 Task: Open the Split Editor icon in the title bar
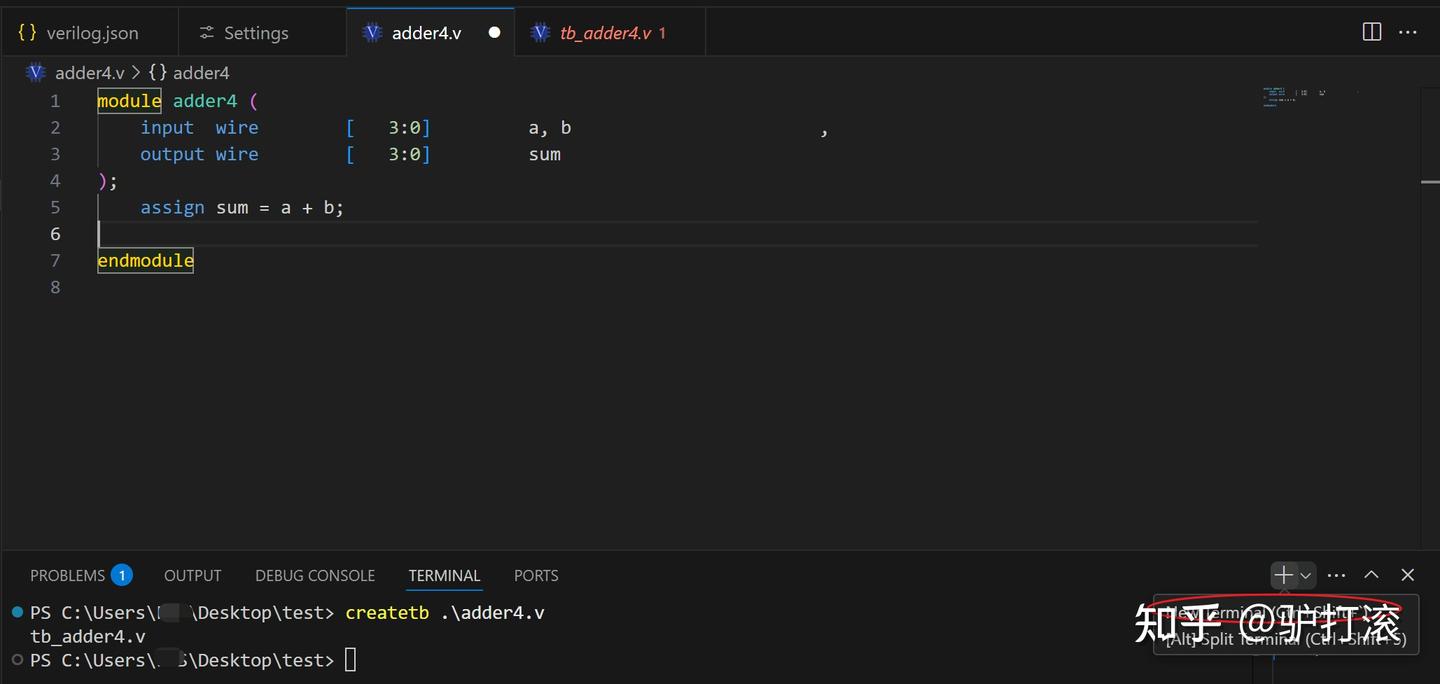[x=1370, y=31]
